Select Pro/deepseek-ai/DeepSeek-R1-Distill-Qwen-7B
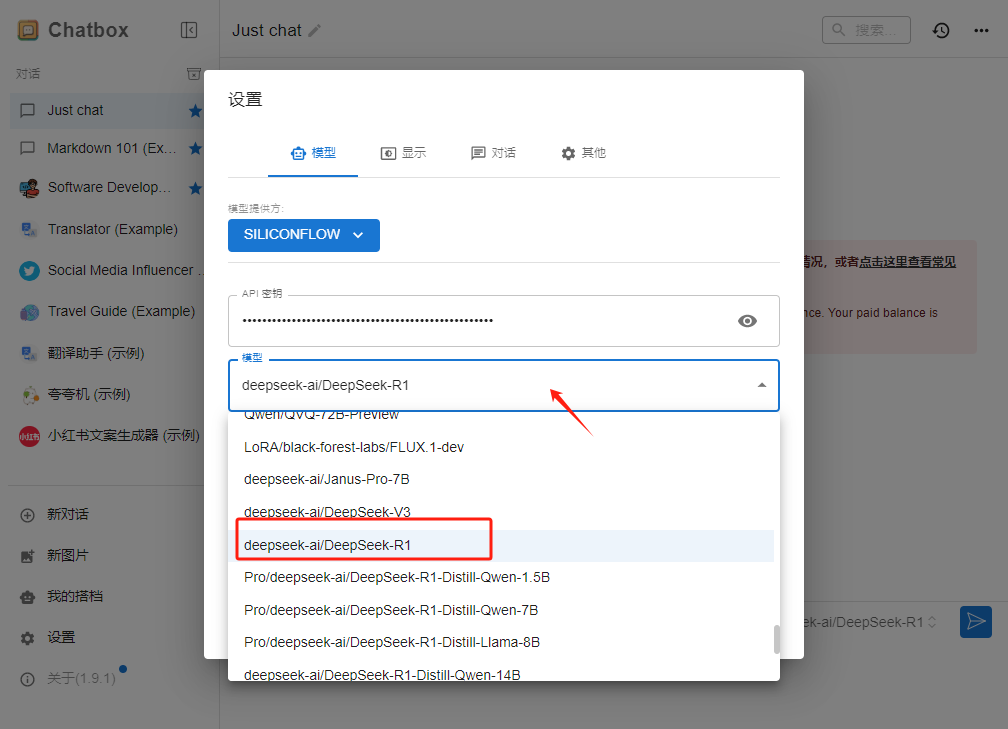The image size is (1008, 729). click(x=501, y=610)
